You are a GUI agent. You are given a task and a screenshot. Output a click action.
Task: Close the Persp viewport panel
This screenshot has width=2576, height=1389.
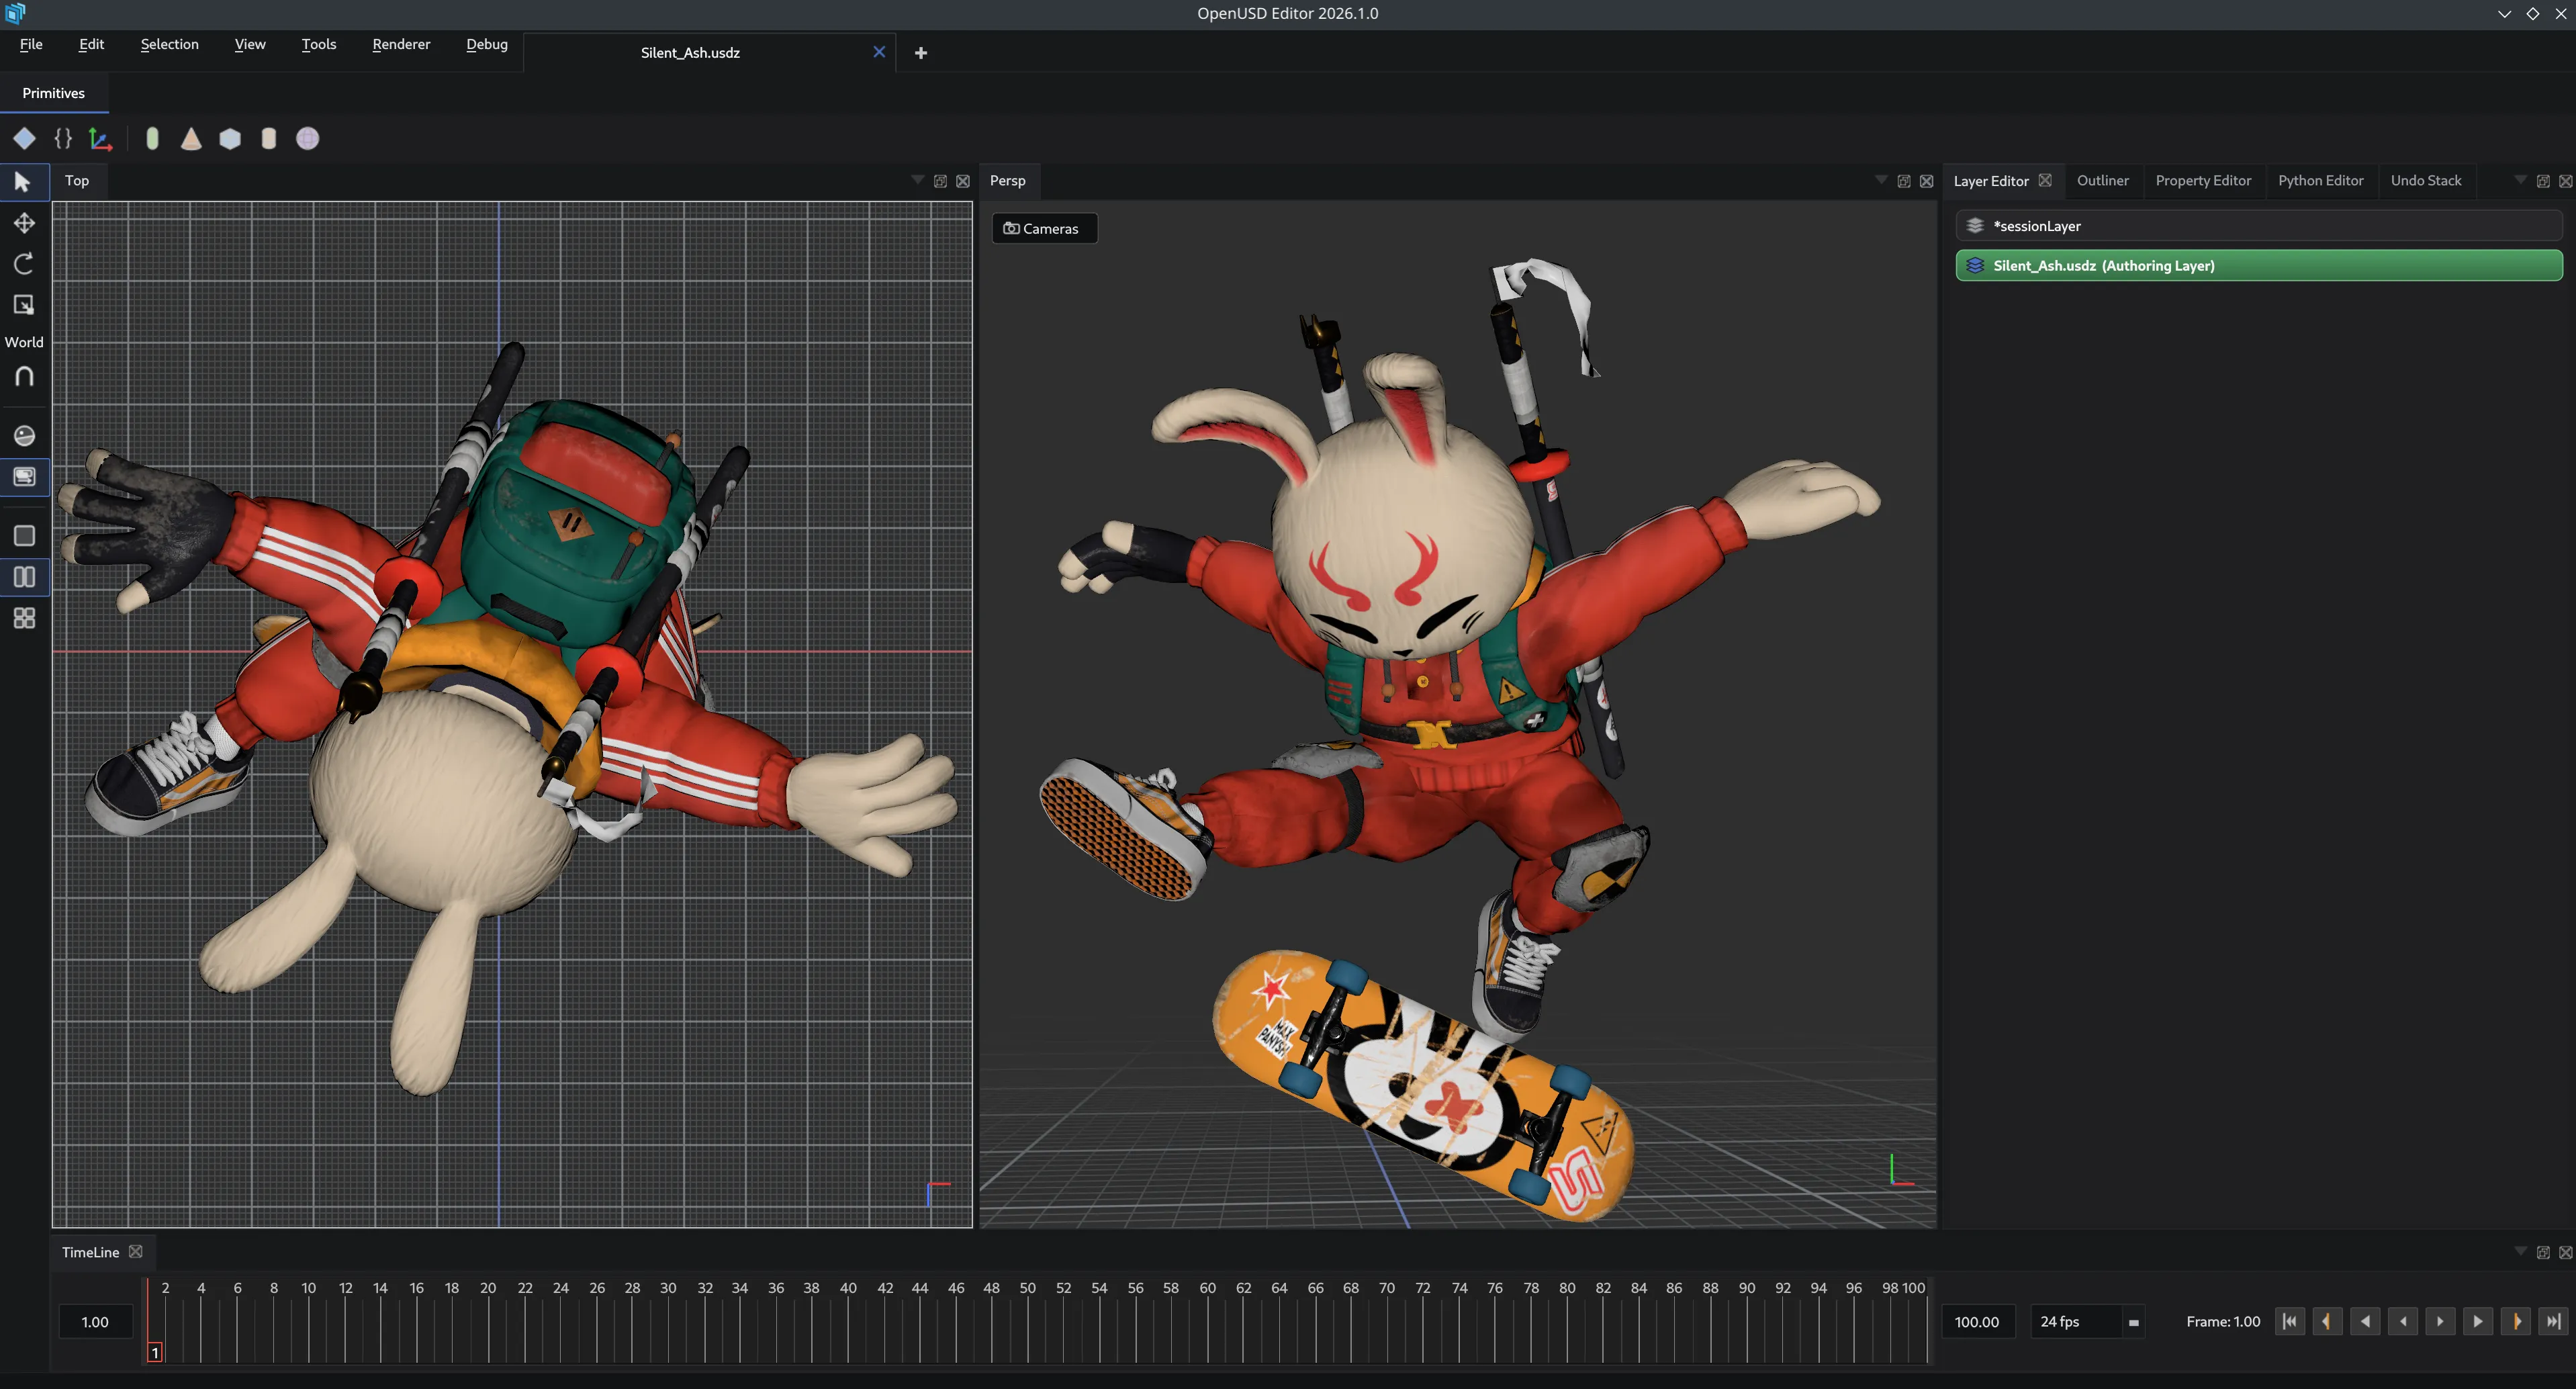pos(1927,181)
